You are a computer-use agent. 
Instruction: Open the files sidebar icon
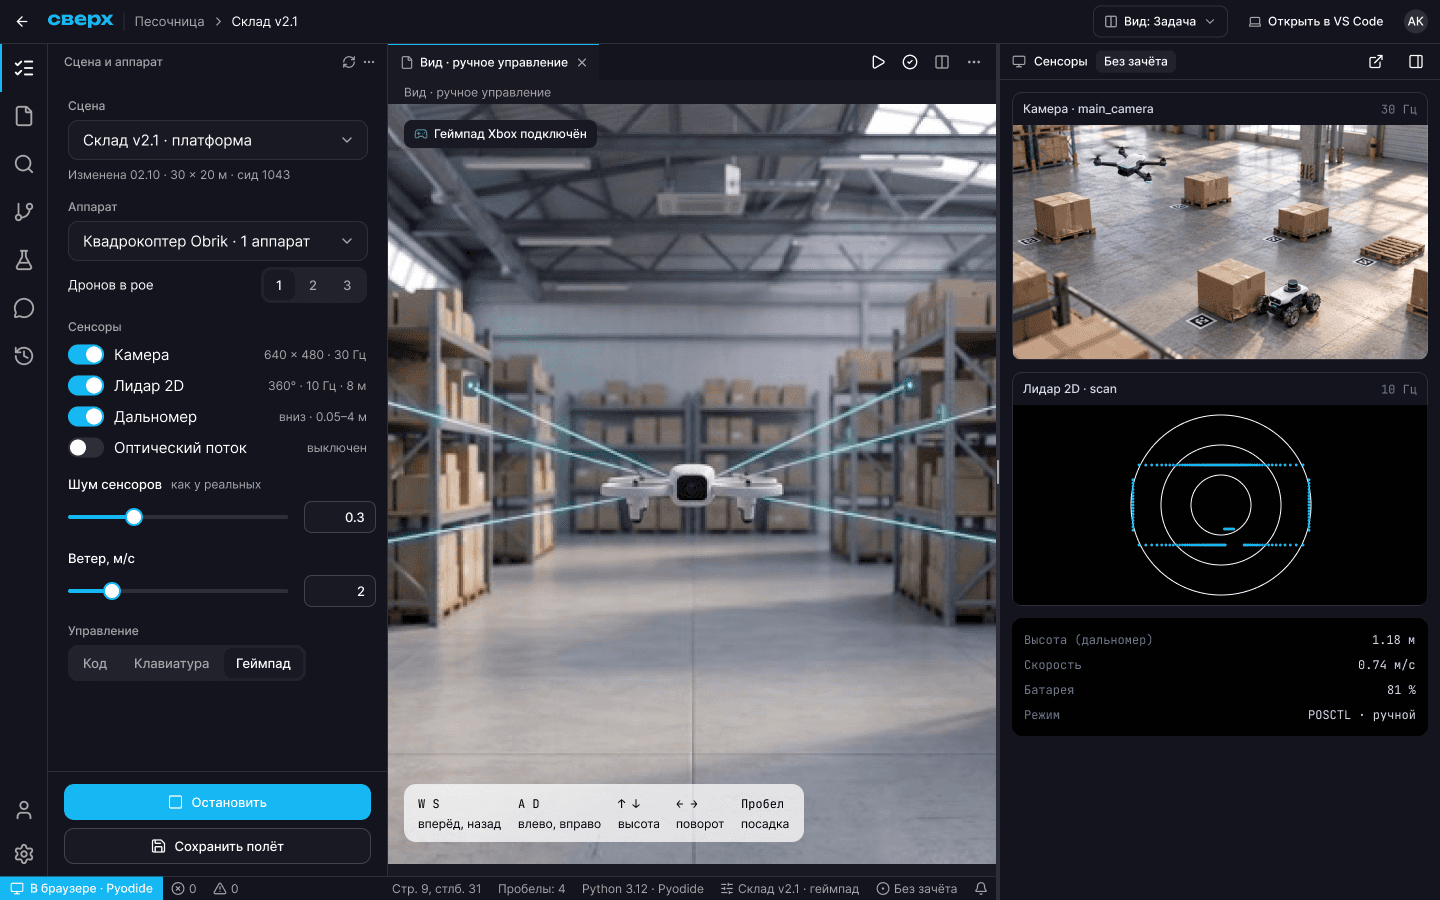pos(24,116)
